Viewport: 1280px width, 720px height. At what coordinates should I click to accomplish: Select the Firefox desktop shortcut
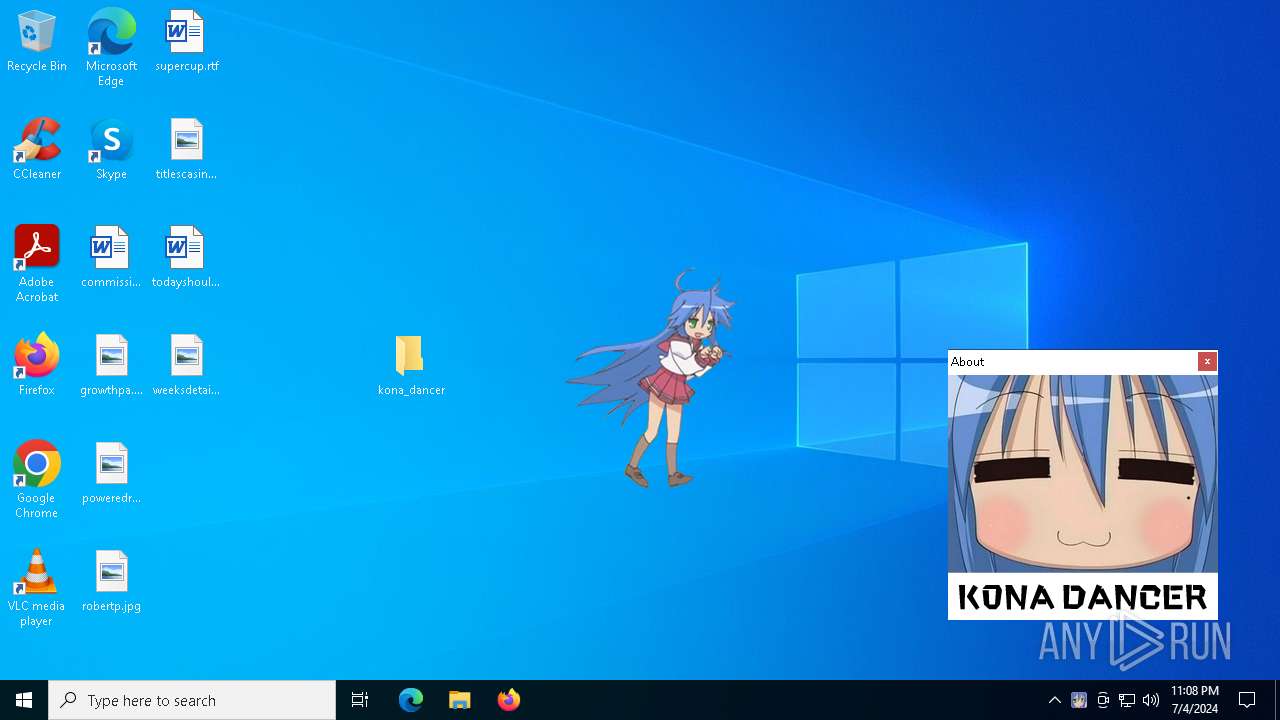pos(37,366)
